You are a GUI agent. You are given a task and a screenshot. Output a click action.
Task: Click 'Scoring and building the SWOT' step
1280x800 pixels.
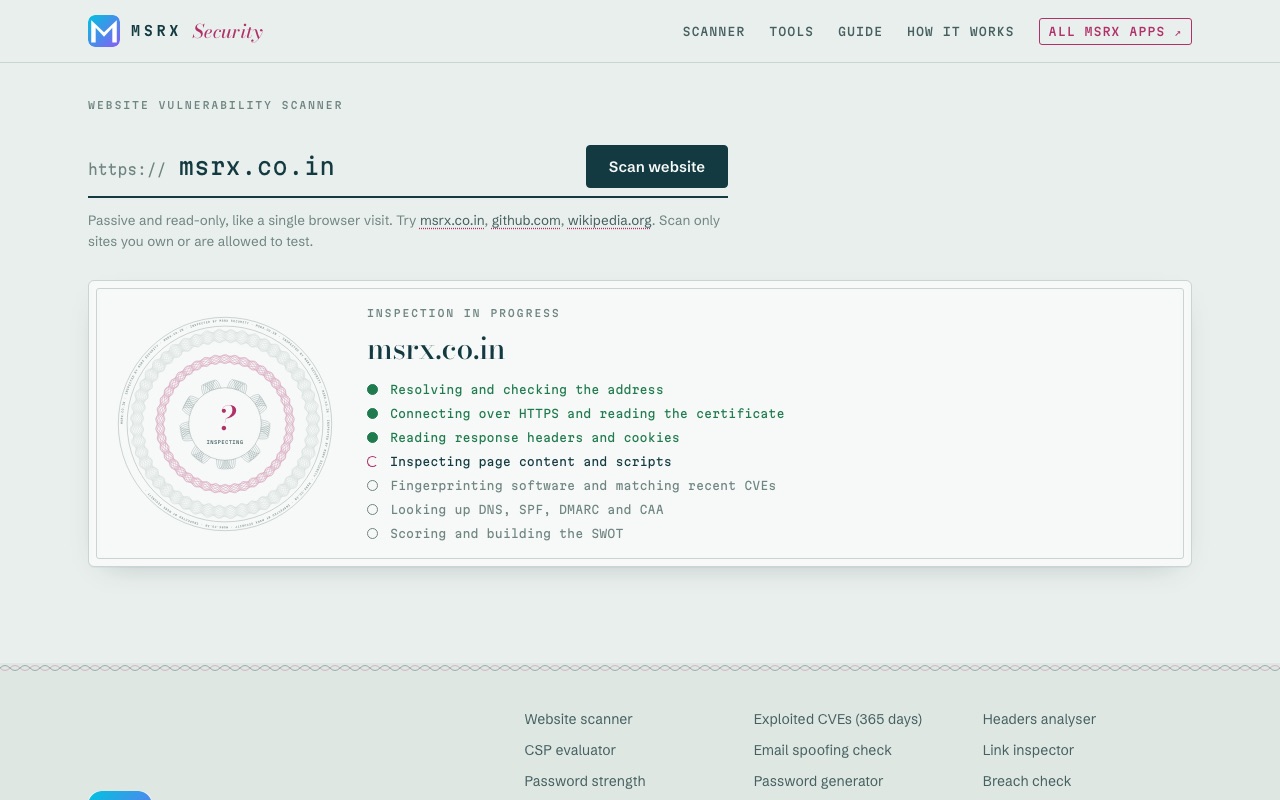pyautogui.click(x=507, y=534)
